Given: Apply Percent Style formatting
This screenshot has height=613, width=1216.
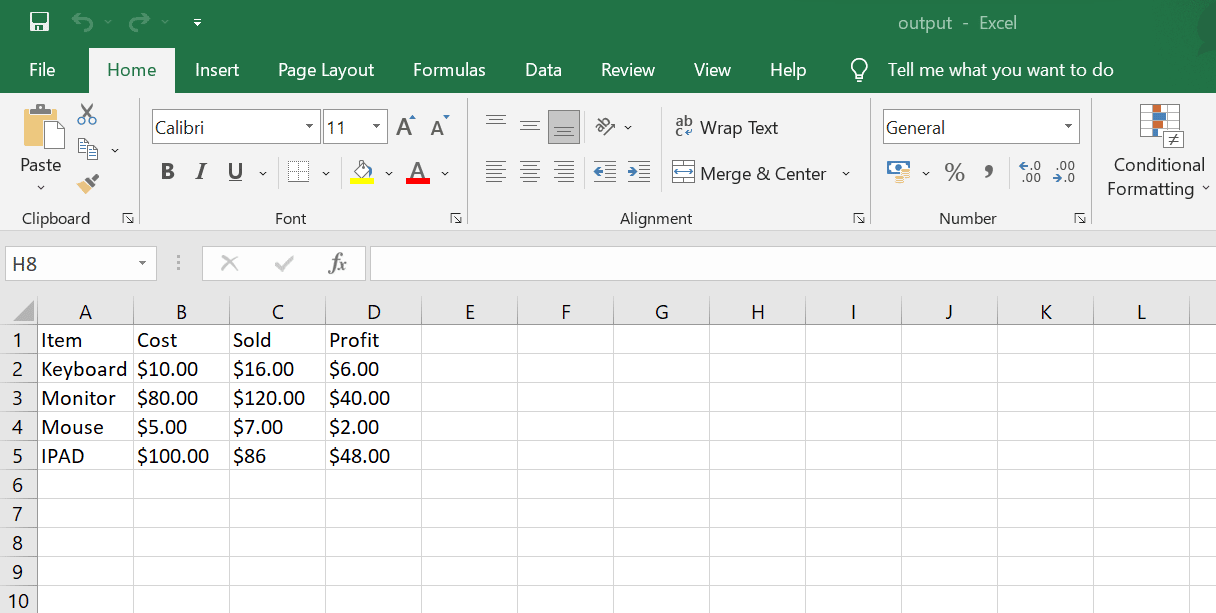Looking at the screenshot, I should point(955,172).
